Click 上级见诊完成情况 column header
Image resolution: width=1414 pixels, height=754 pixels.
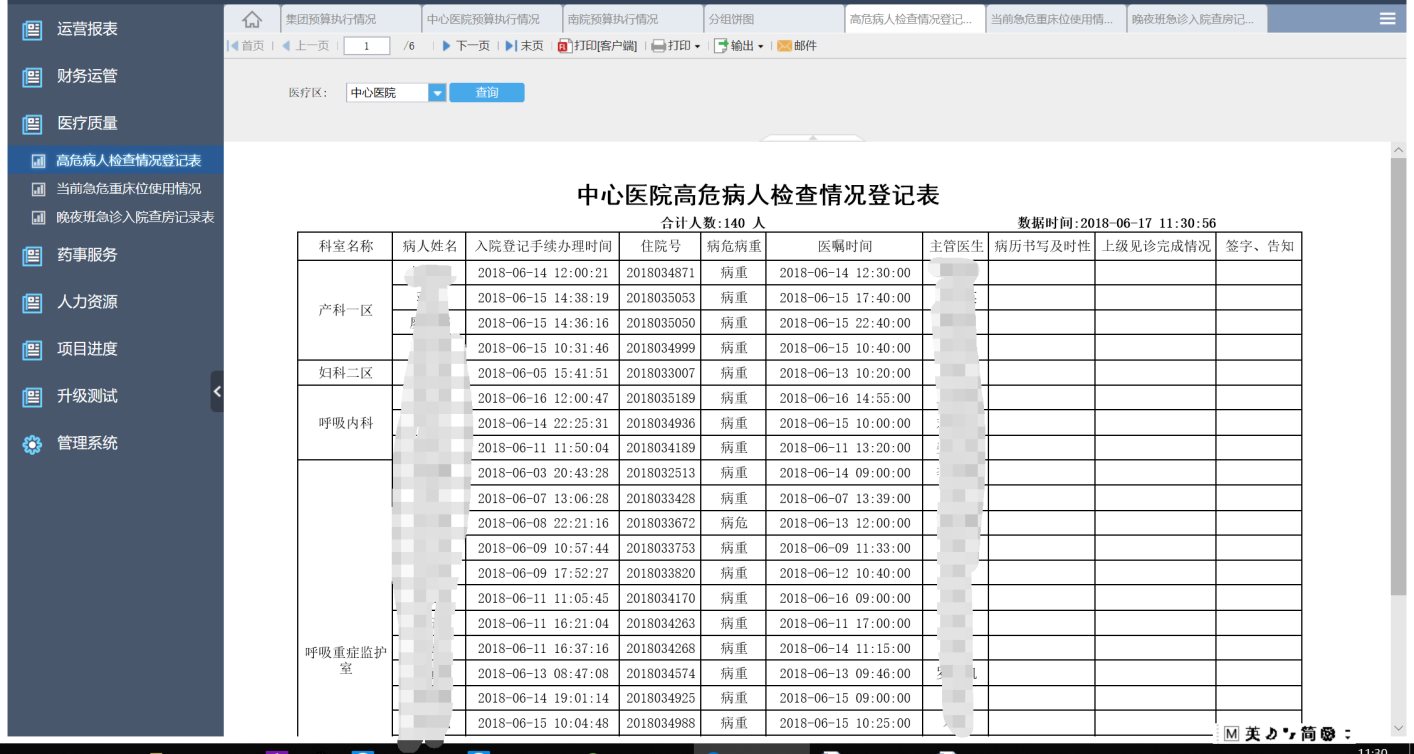pyautogui.click(x=1155, y=246)
